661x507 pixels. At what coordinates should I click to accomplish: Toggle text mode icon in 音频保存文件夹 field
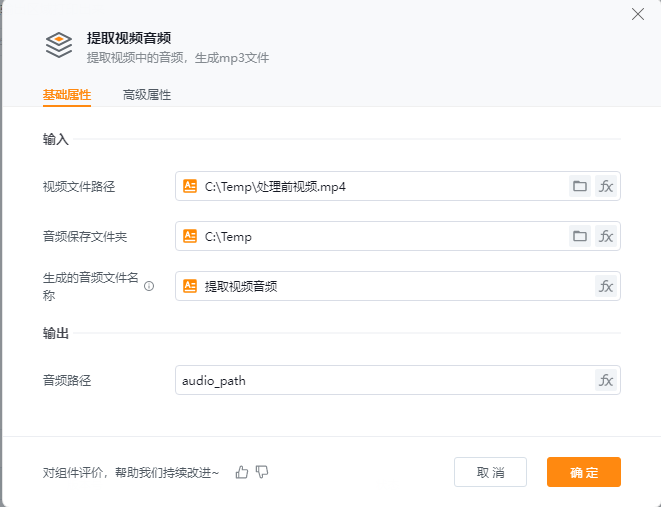[190, 236]
